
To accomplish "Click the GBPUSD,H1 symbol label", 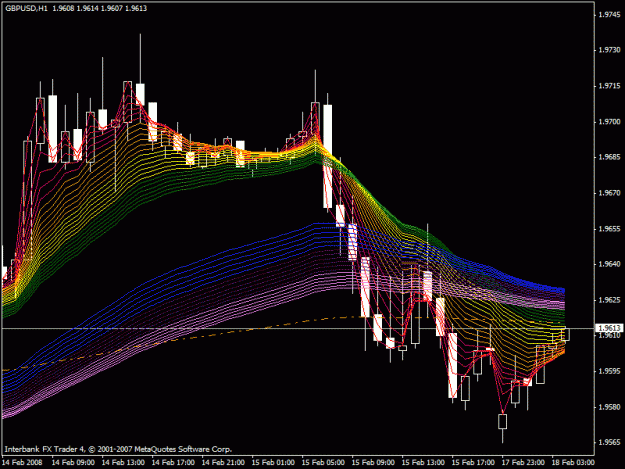I will coord(27,8).
